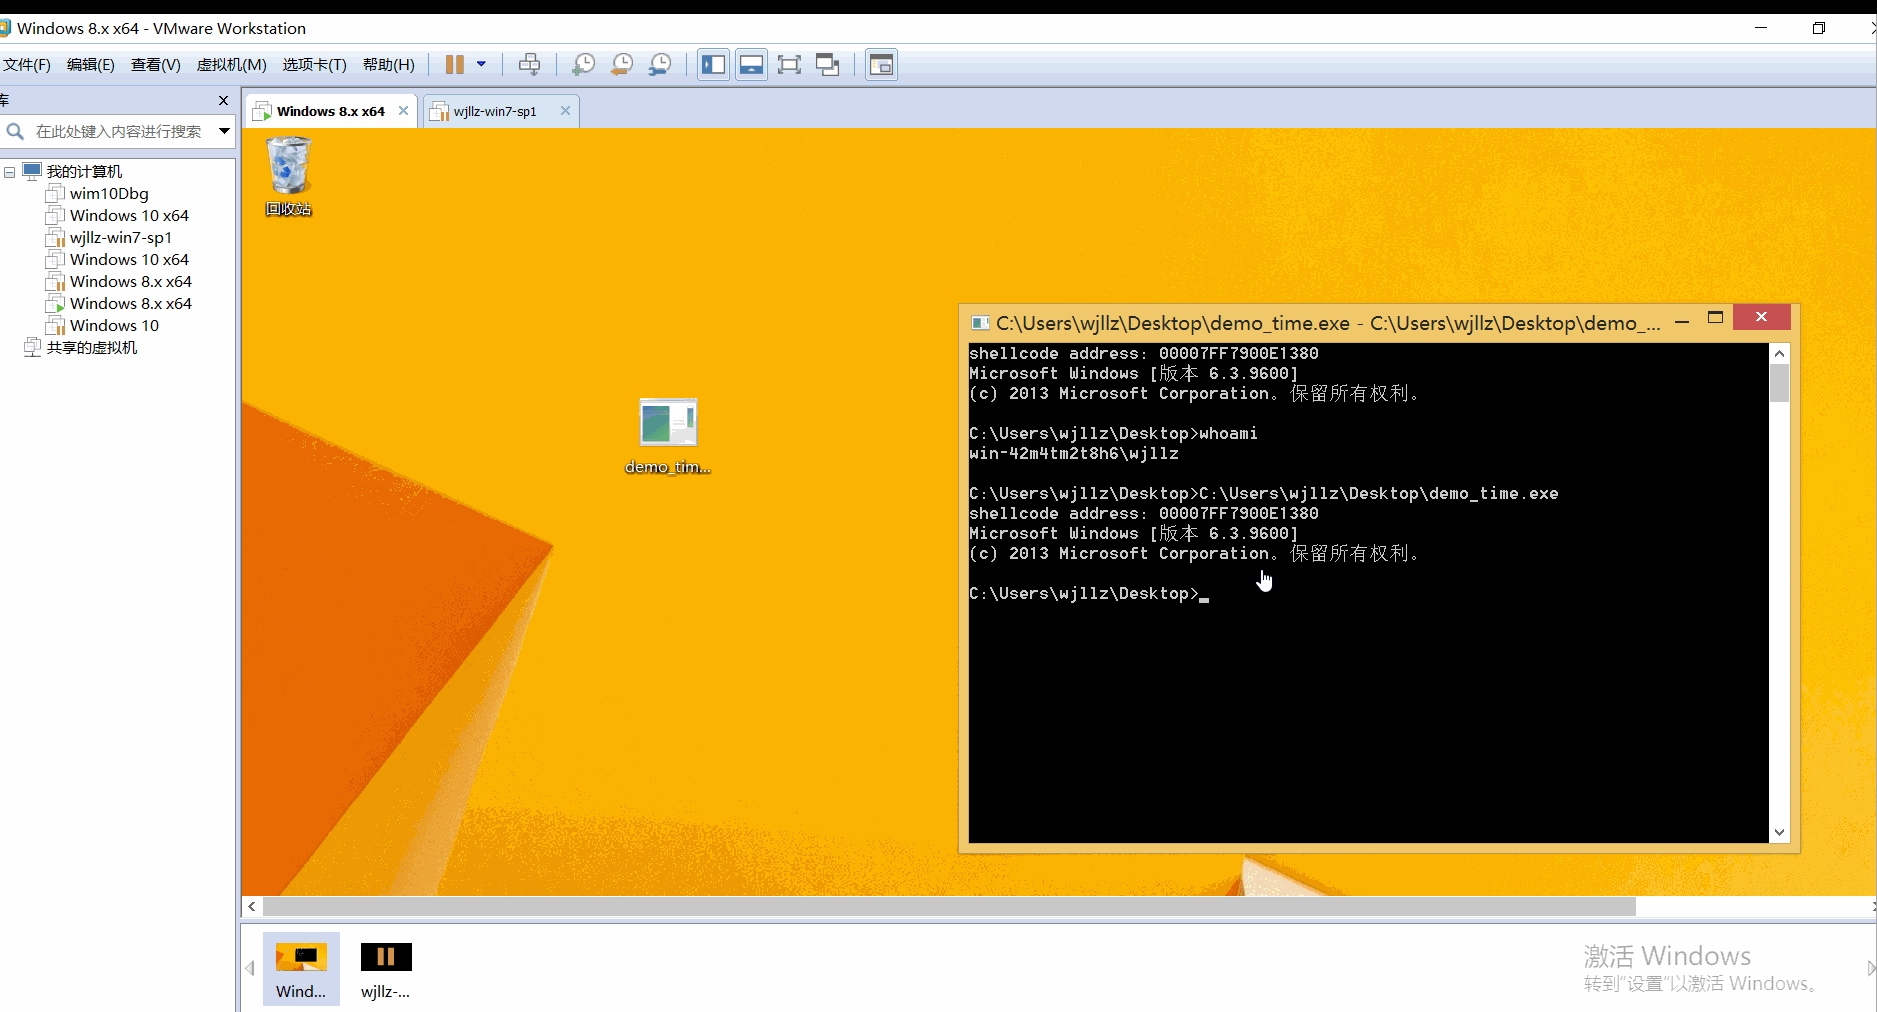Toggle the library sidebar view

click(x=713, y=65)
